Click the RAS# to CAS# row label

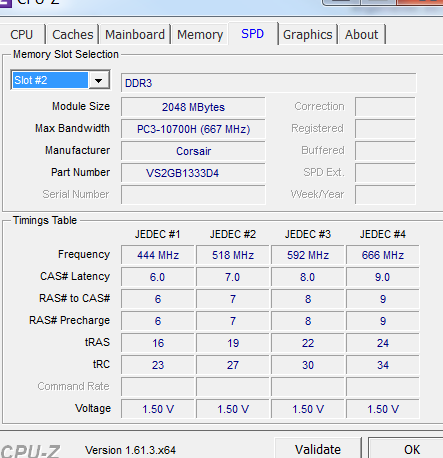(x=75, y=298)
